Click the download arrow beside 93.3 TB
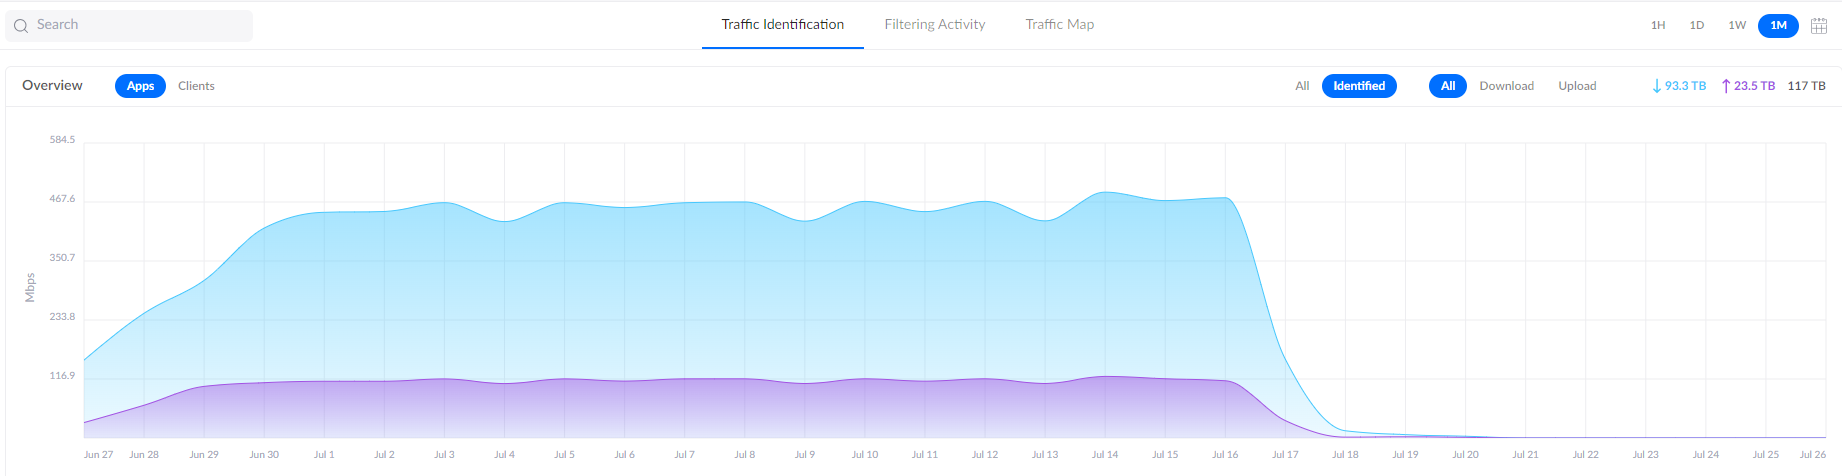The image size is (1842, 476). coord(1657,86)
